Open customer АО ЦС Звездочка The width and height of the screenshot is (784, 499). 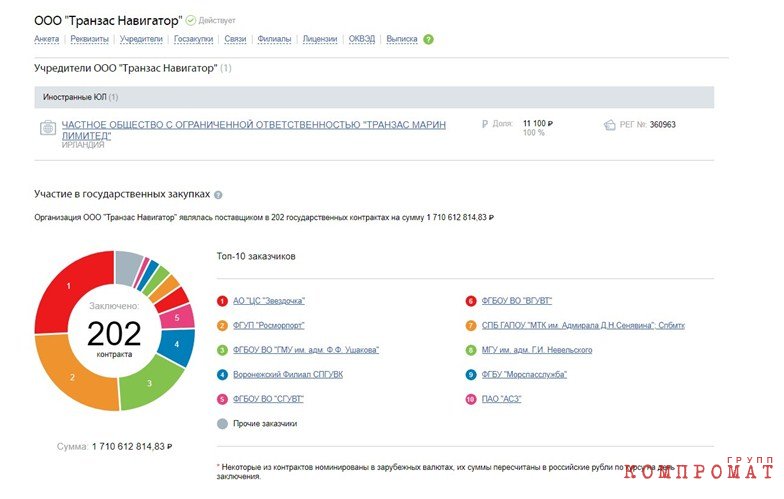point(268,301)
